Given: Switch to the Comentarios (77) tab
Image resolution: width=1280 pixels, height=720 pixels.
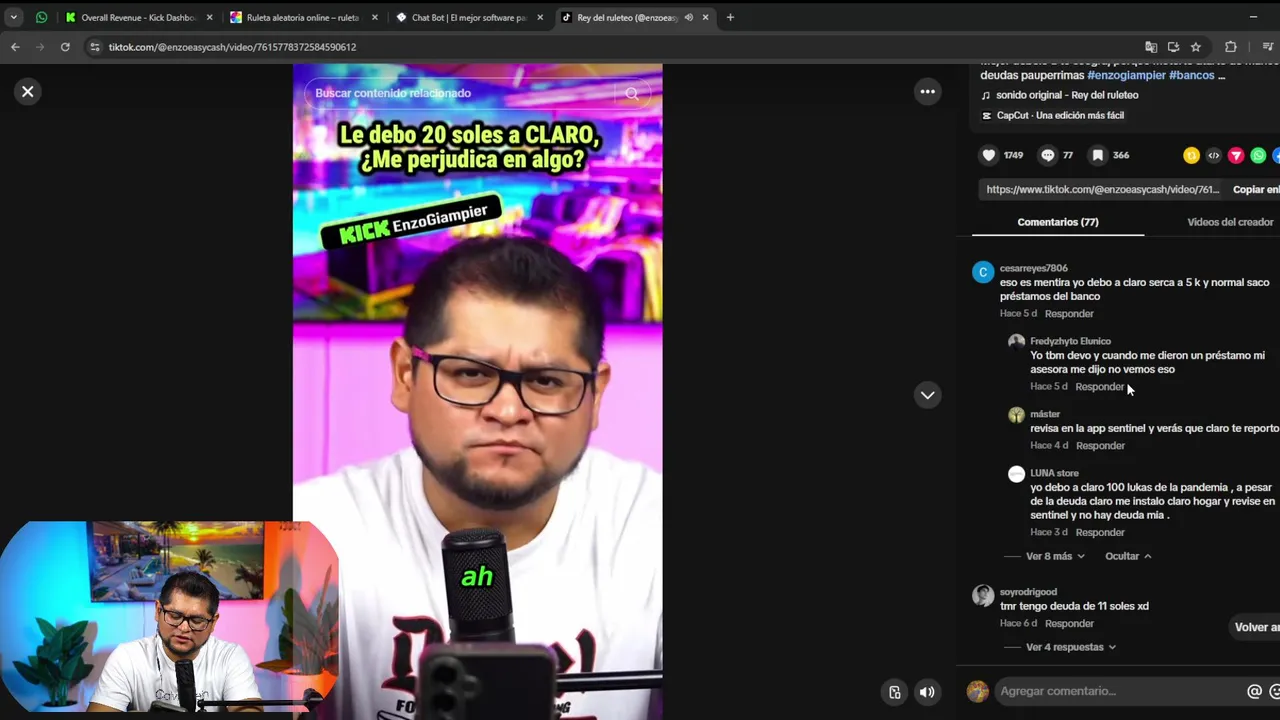Looking at the screenshot, I should pos(1058,222).
